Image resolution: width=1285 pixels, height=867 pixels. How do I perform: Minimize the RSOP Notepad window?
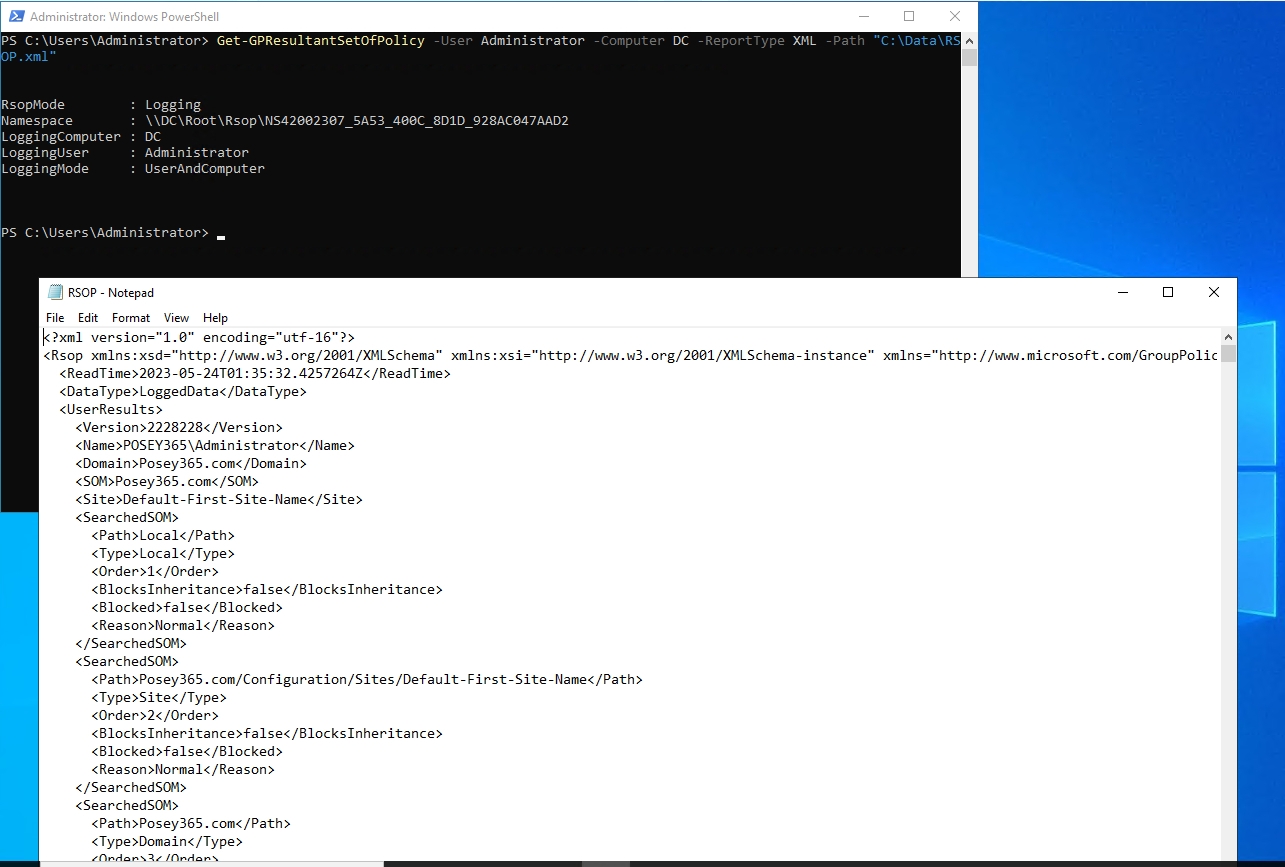(1122, 292)
